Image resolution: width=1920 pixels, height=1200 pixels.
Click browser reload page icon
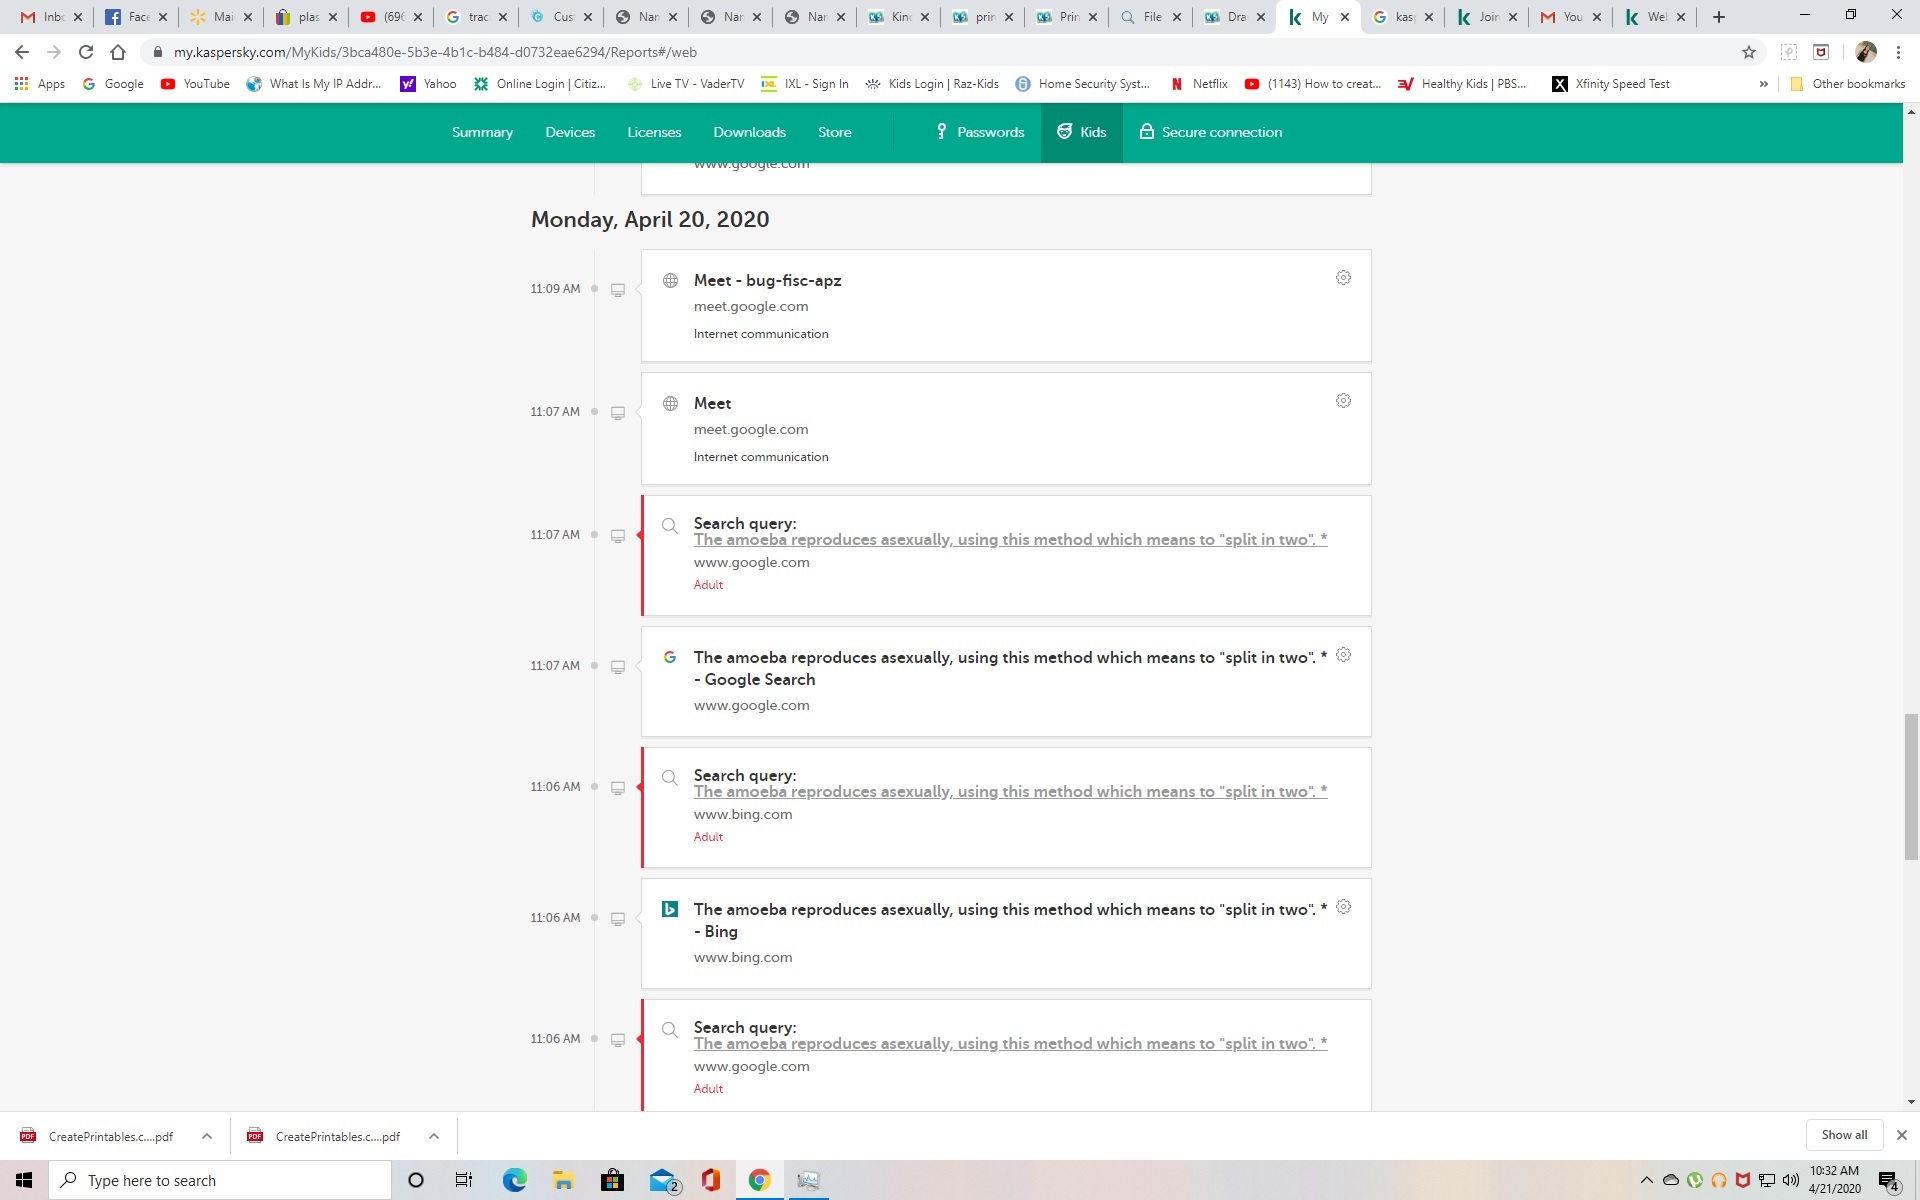[86, 52]
